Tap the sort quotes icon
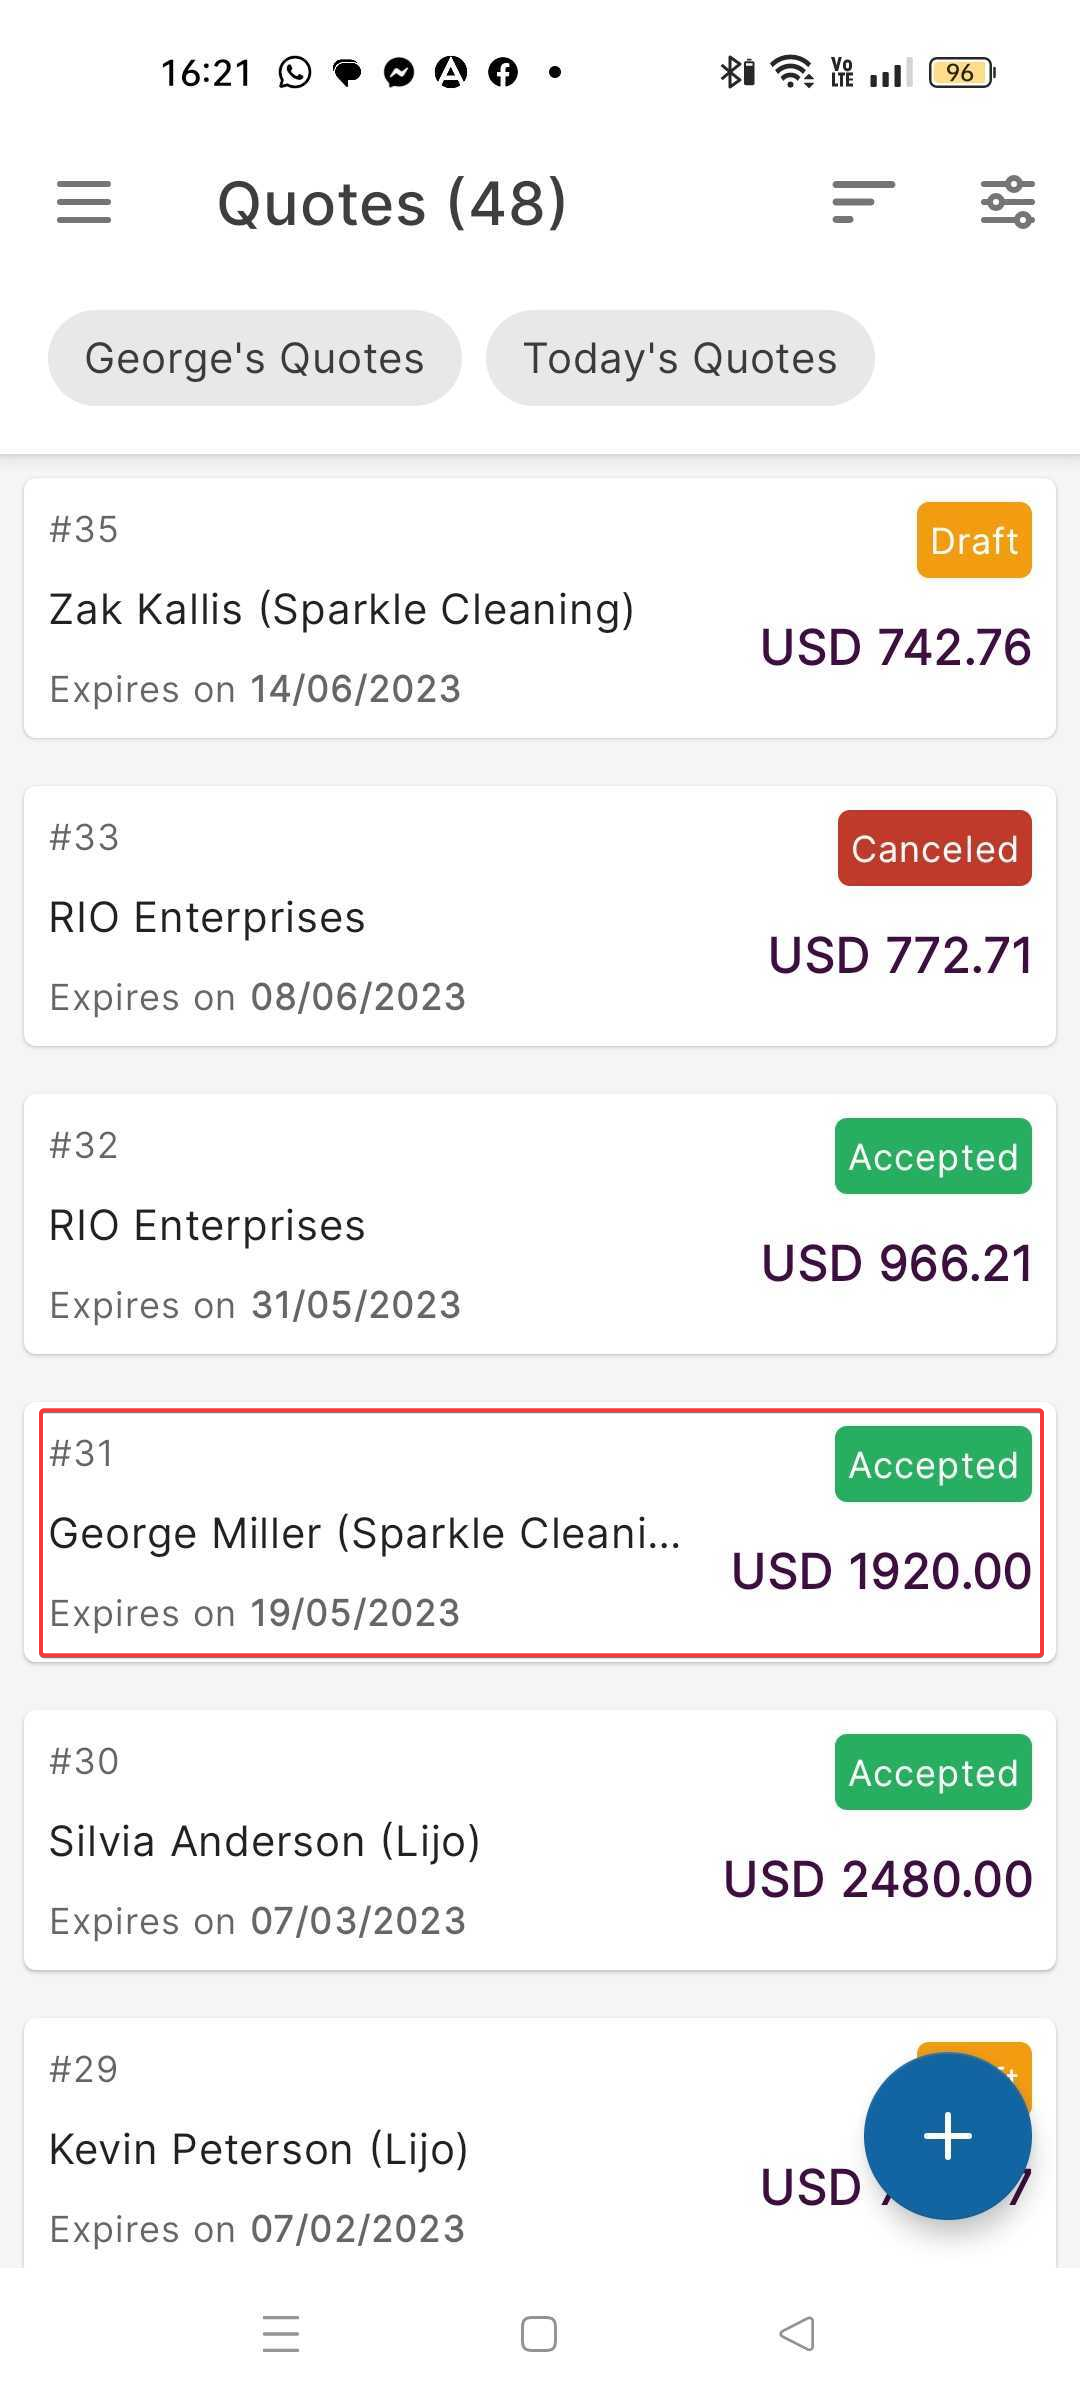Viewport: 1080px width, 2400px height. 863,203
